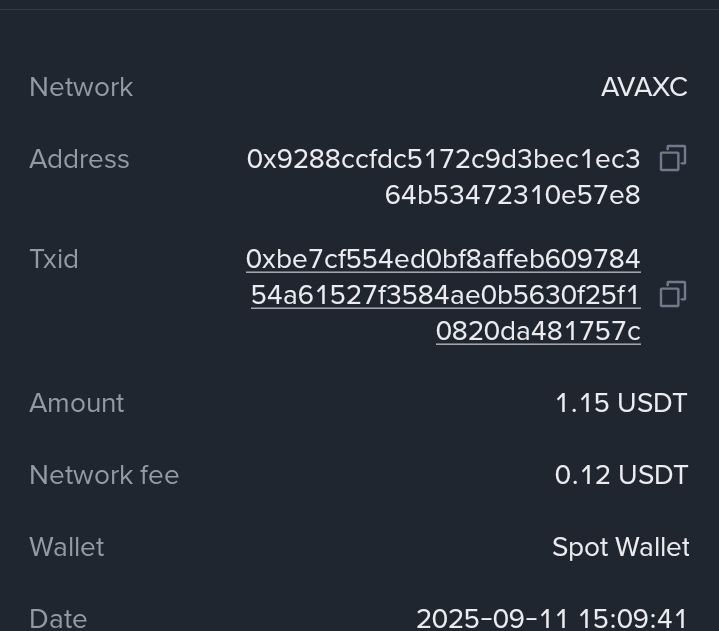Click the Amount field label

click(x=77, y=403)
